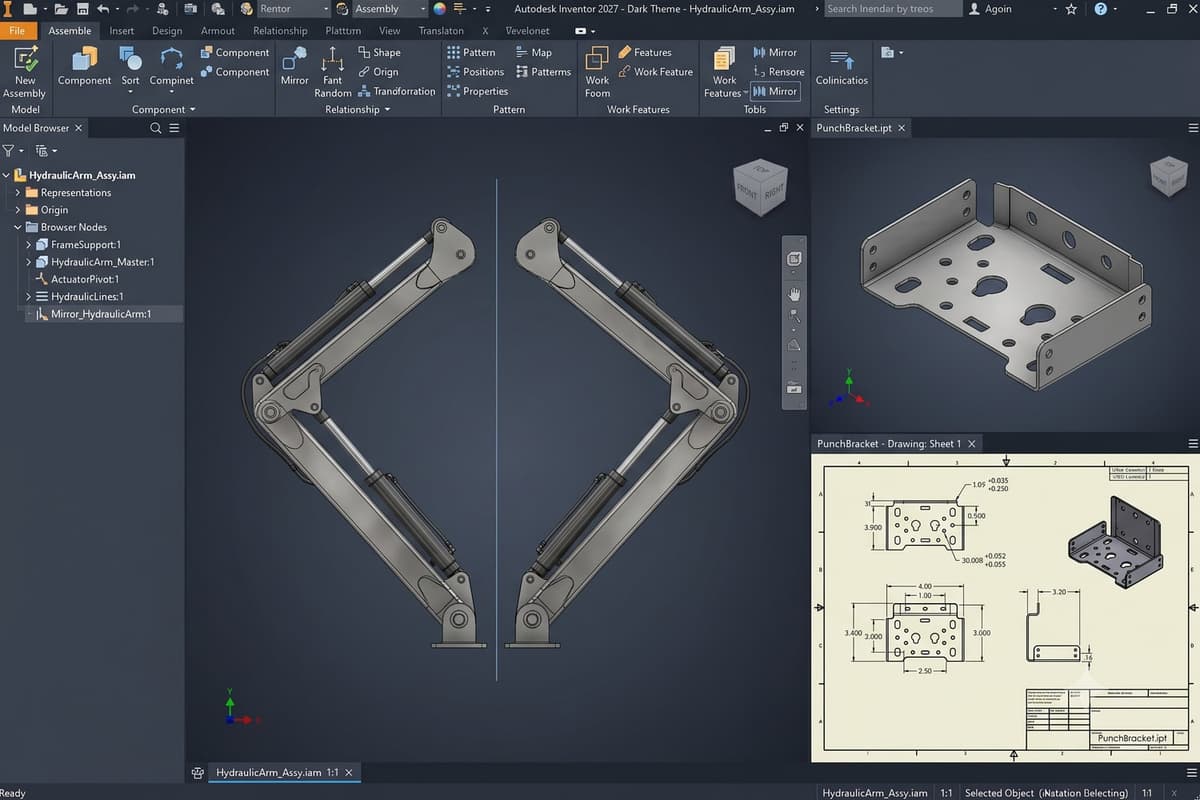This screenshot has width=1200, height=800.
Task: Switch to the View ribbon tab
Action: click(390, 30)
